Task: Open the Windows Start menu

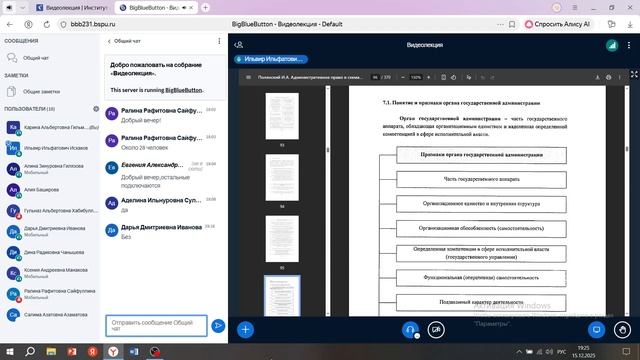Action: (9, 351)
